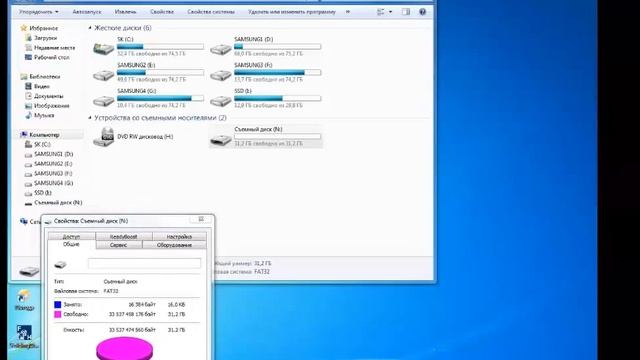640x360 pixels.
Task: Click Извлечь to eject the disk
Action: pos(125,12)
